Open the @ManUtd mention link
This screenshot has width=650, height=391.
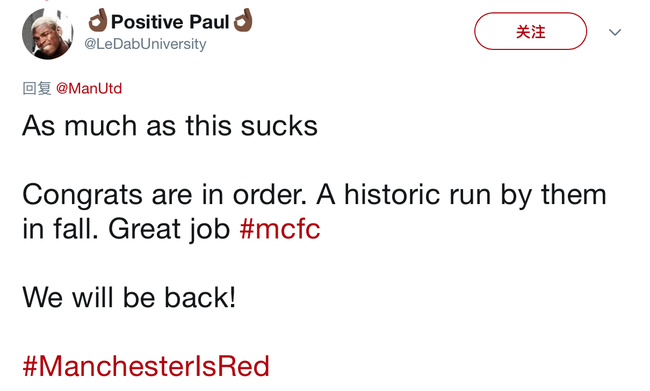tap(89, 88)
